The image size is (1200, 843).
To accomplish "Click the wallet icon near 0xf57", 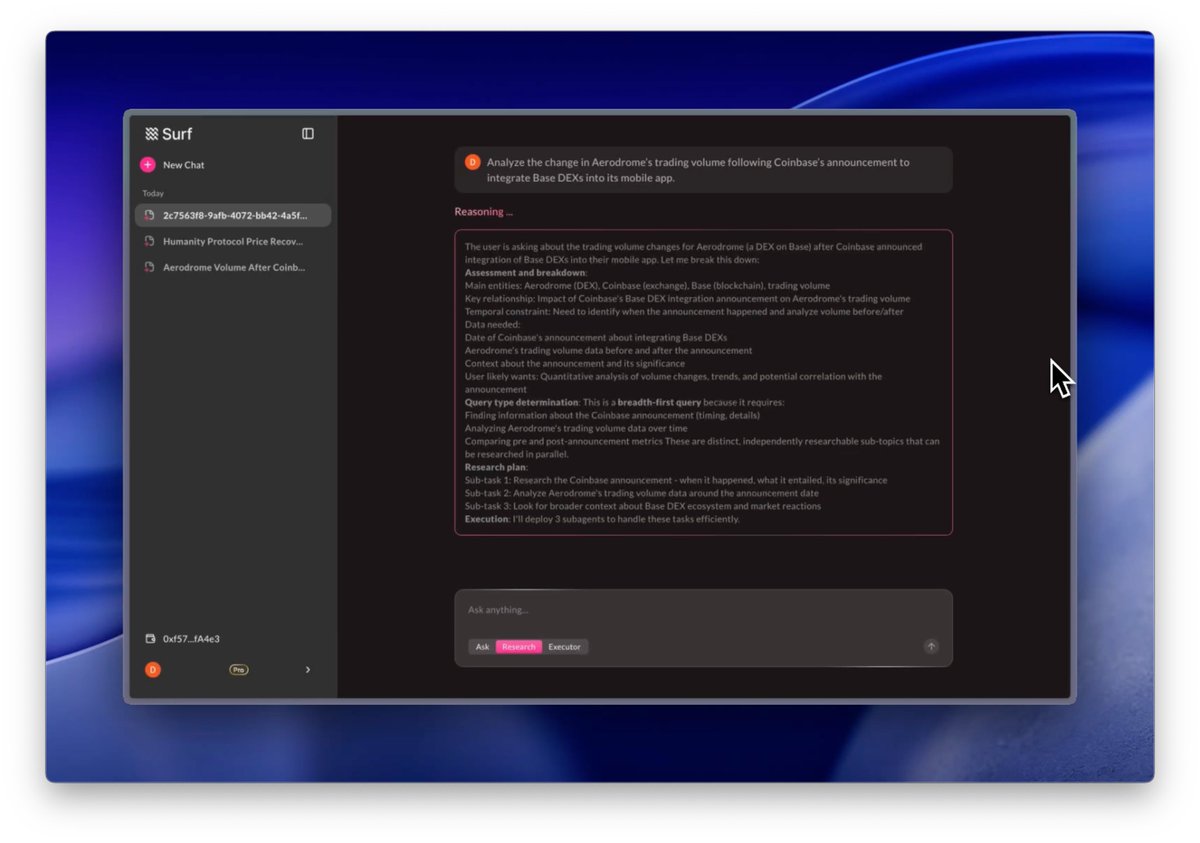I will tap(150, 638).
